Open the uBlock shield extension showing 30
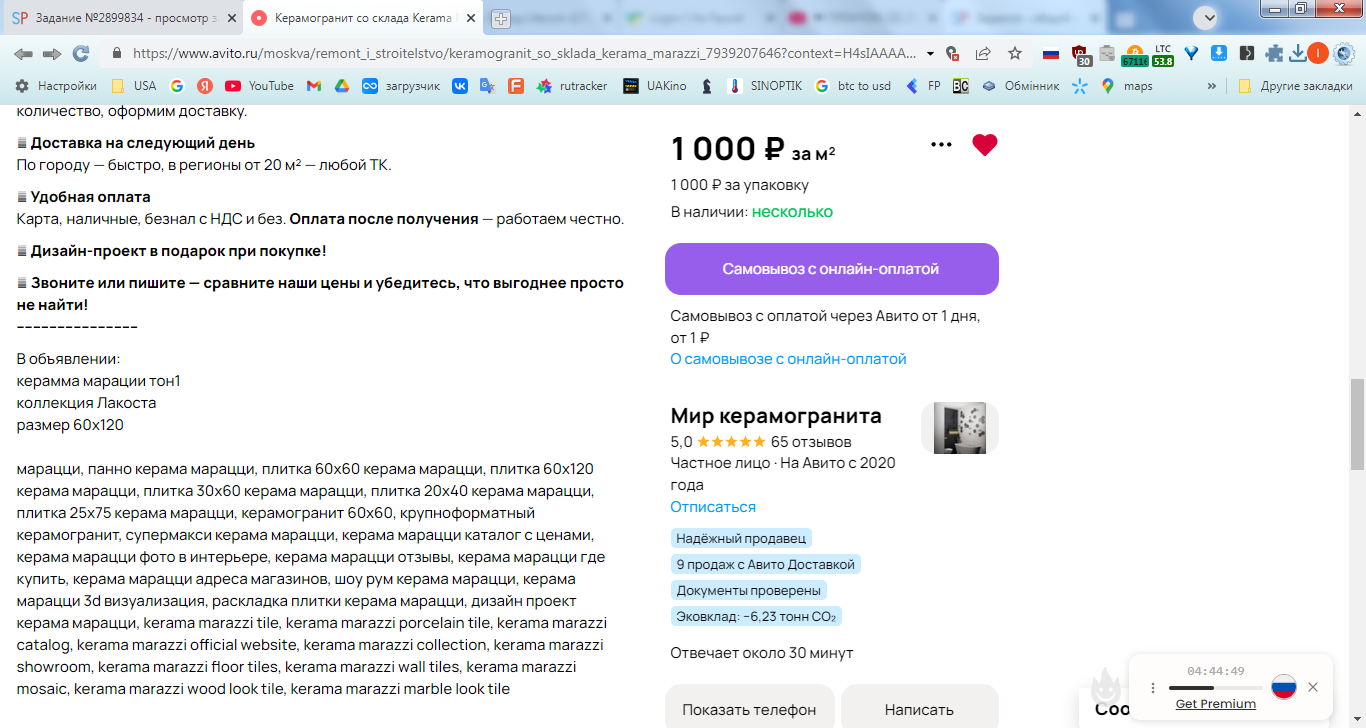1366x728 pixels. (x=1080, y=54)
